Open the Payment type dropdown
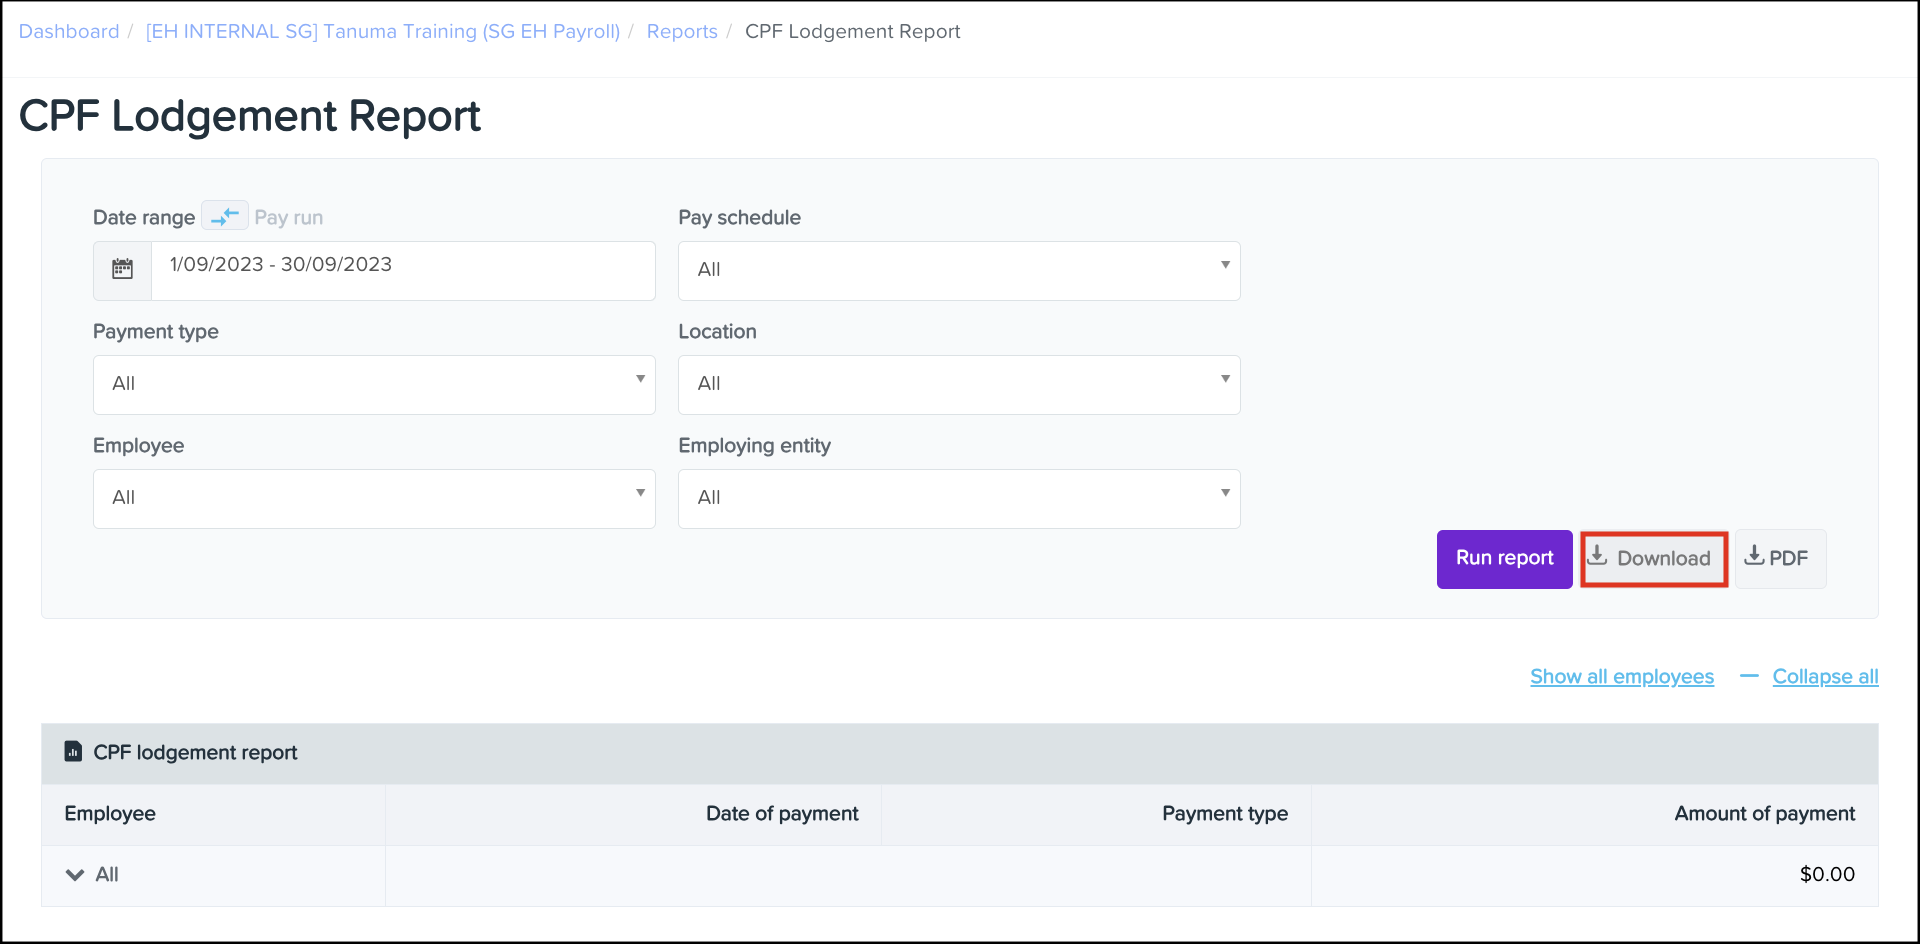 [x=374, y=384]
